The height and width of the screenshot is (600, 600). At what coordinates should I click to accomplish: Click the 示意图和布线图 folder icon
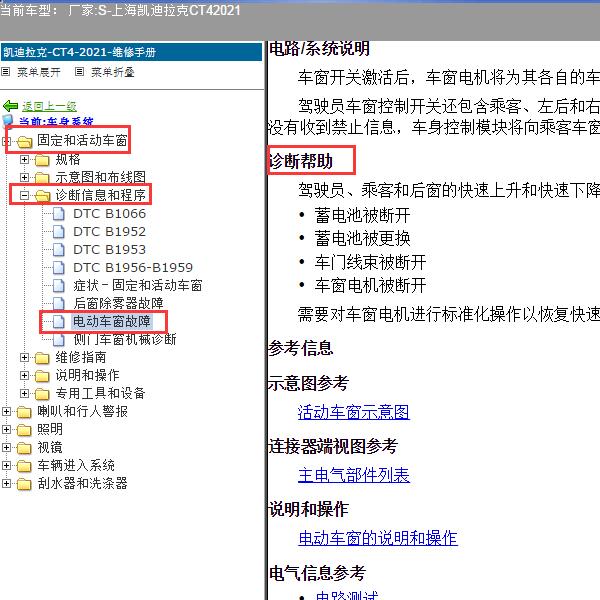(x=42, y=178)
